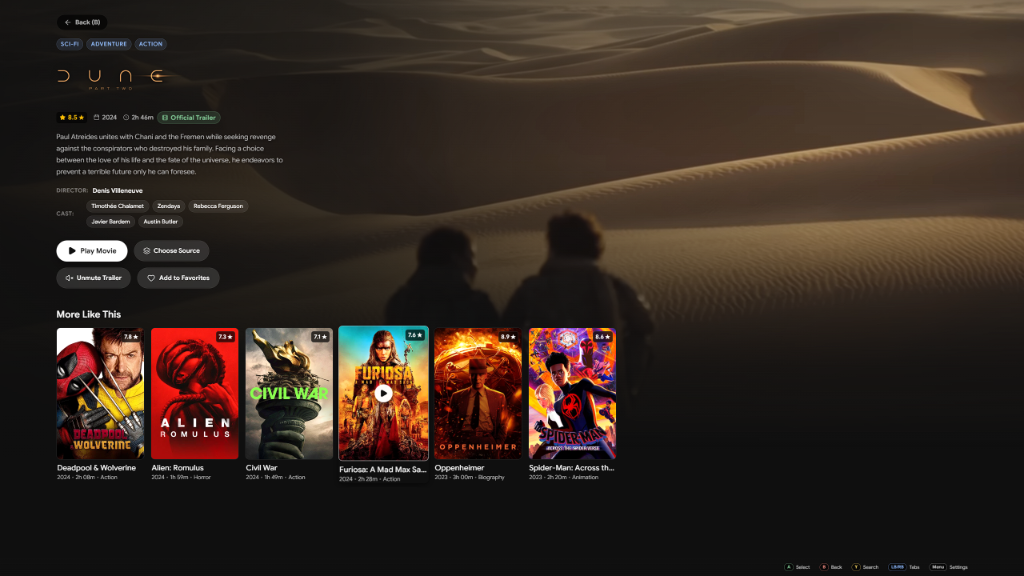Click the 8.5 star rating badge
This screenshot has height=576, width=1024.
(72, 118)
